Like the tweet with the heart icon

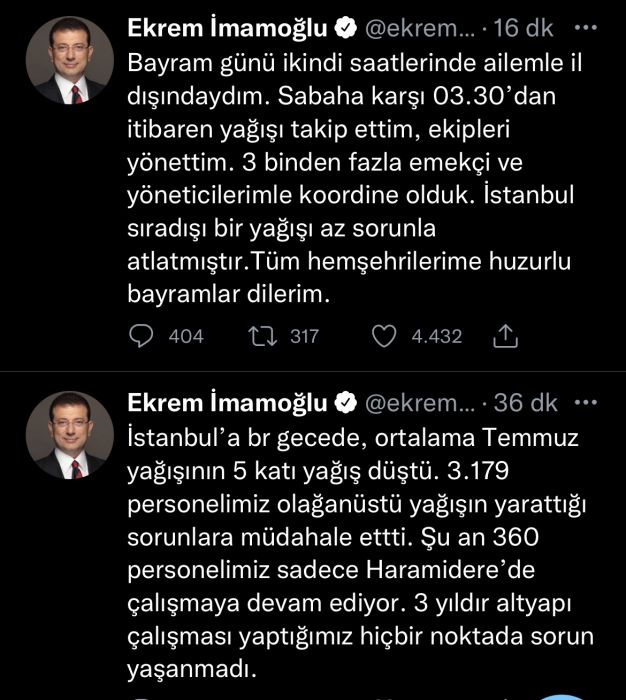[384, 336]
